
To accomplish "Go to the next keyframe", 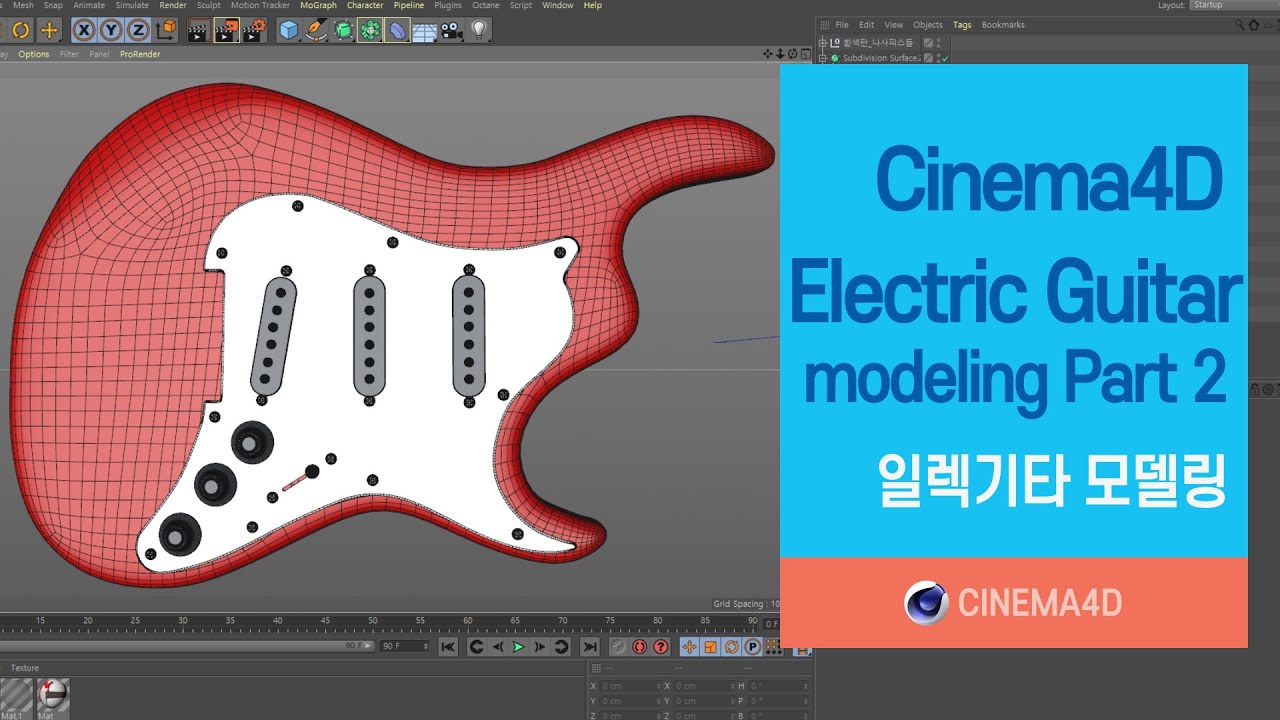I will (561, 647).
